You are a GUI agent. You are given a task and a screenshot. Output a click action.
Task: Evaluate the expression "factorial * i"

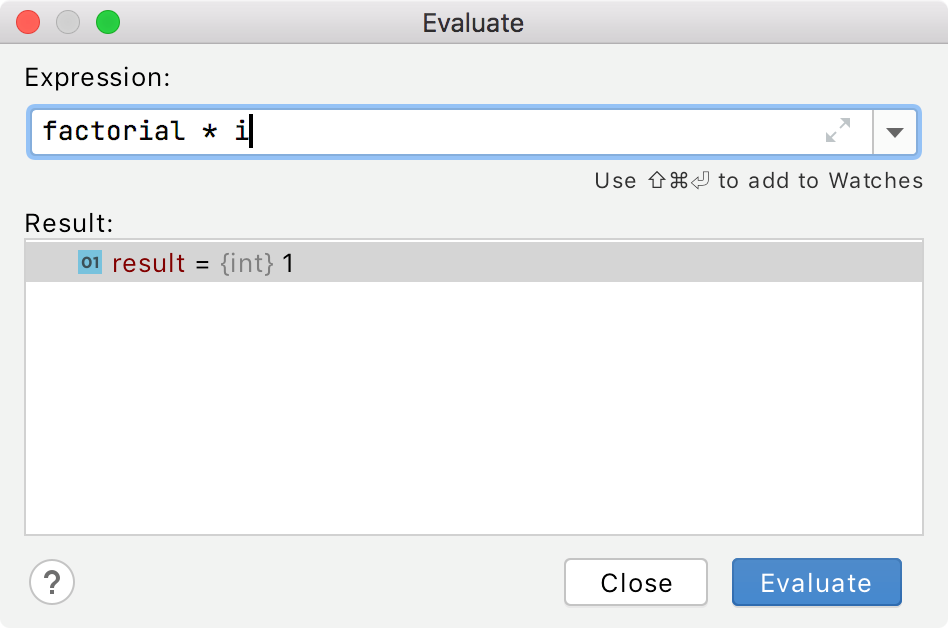pyautogui.click(x=816, y=582)
